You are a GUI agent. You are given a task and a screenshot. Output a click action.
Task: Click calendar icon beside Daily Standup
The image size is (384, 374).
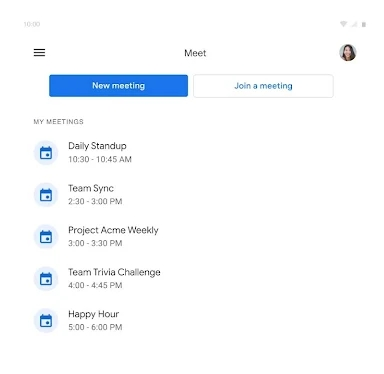46,153
